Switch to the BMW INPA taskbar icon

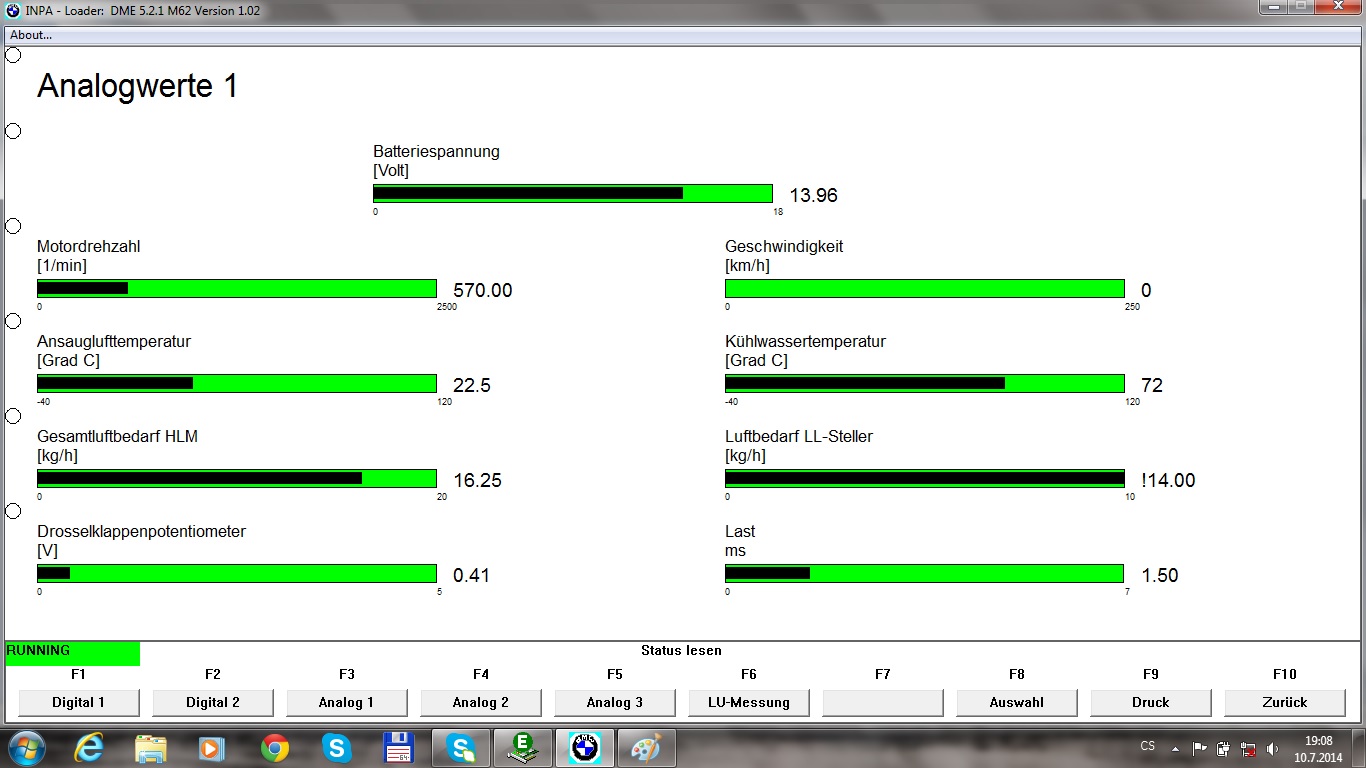click(x=585, y=748)
